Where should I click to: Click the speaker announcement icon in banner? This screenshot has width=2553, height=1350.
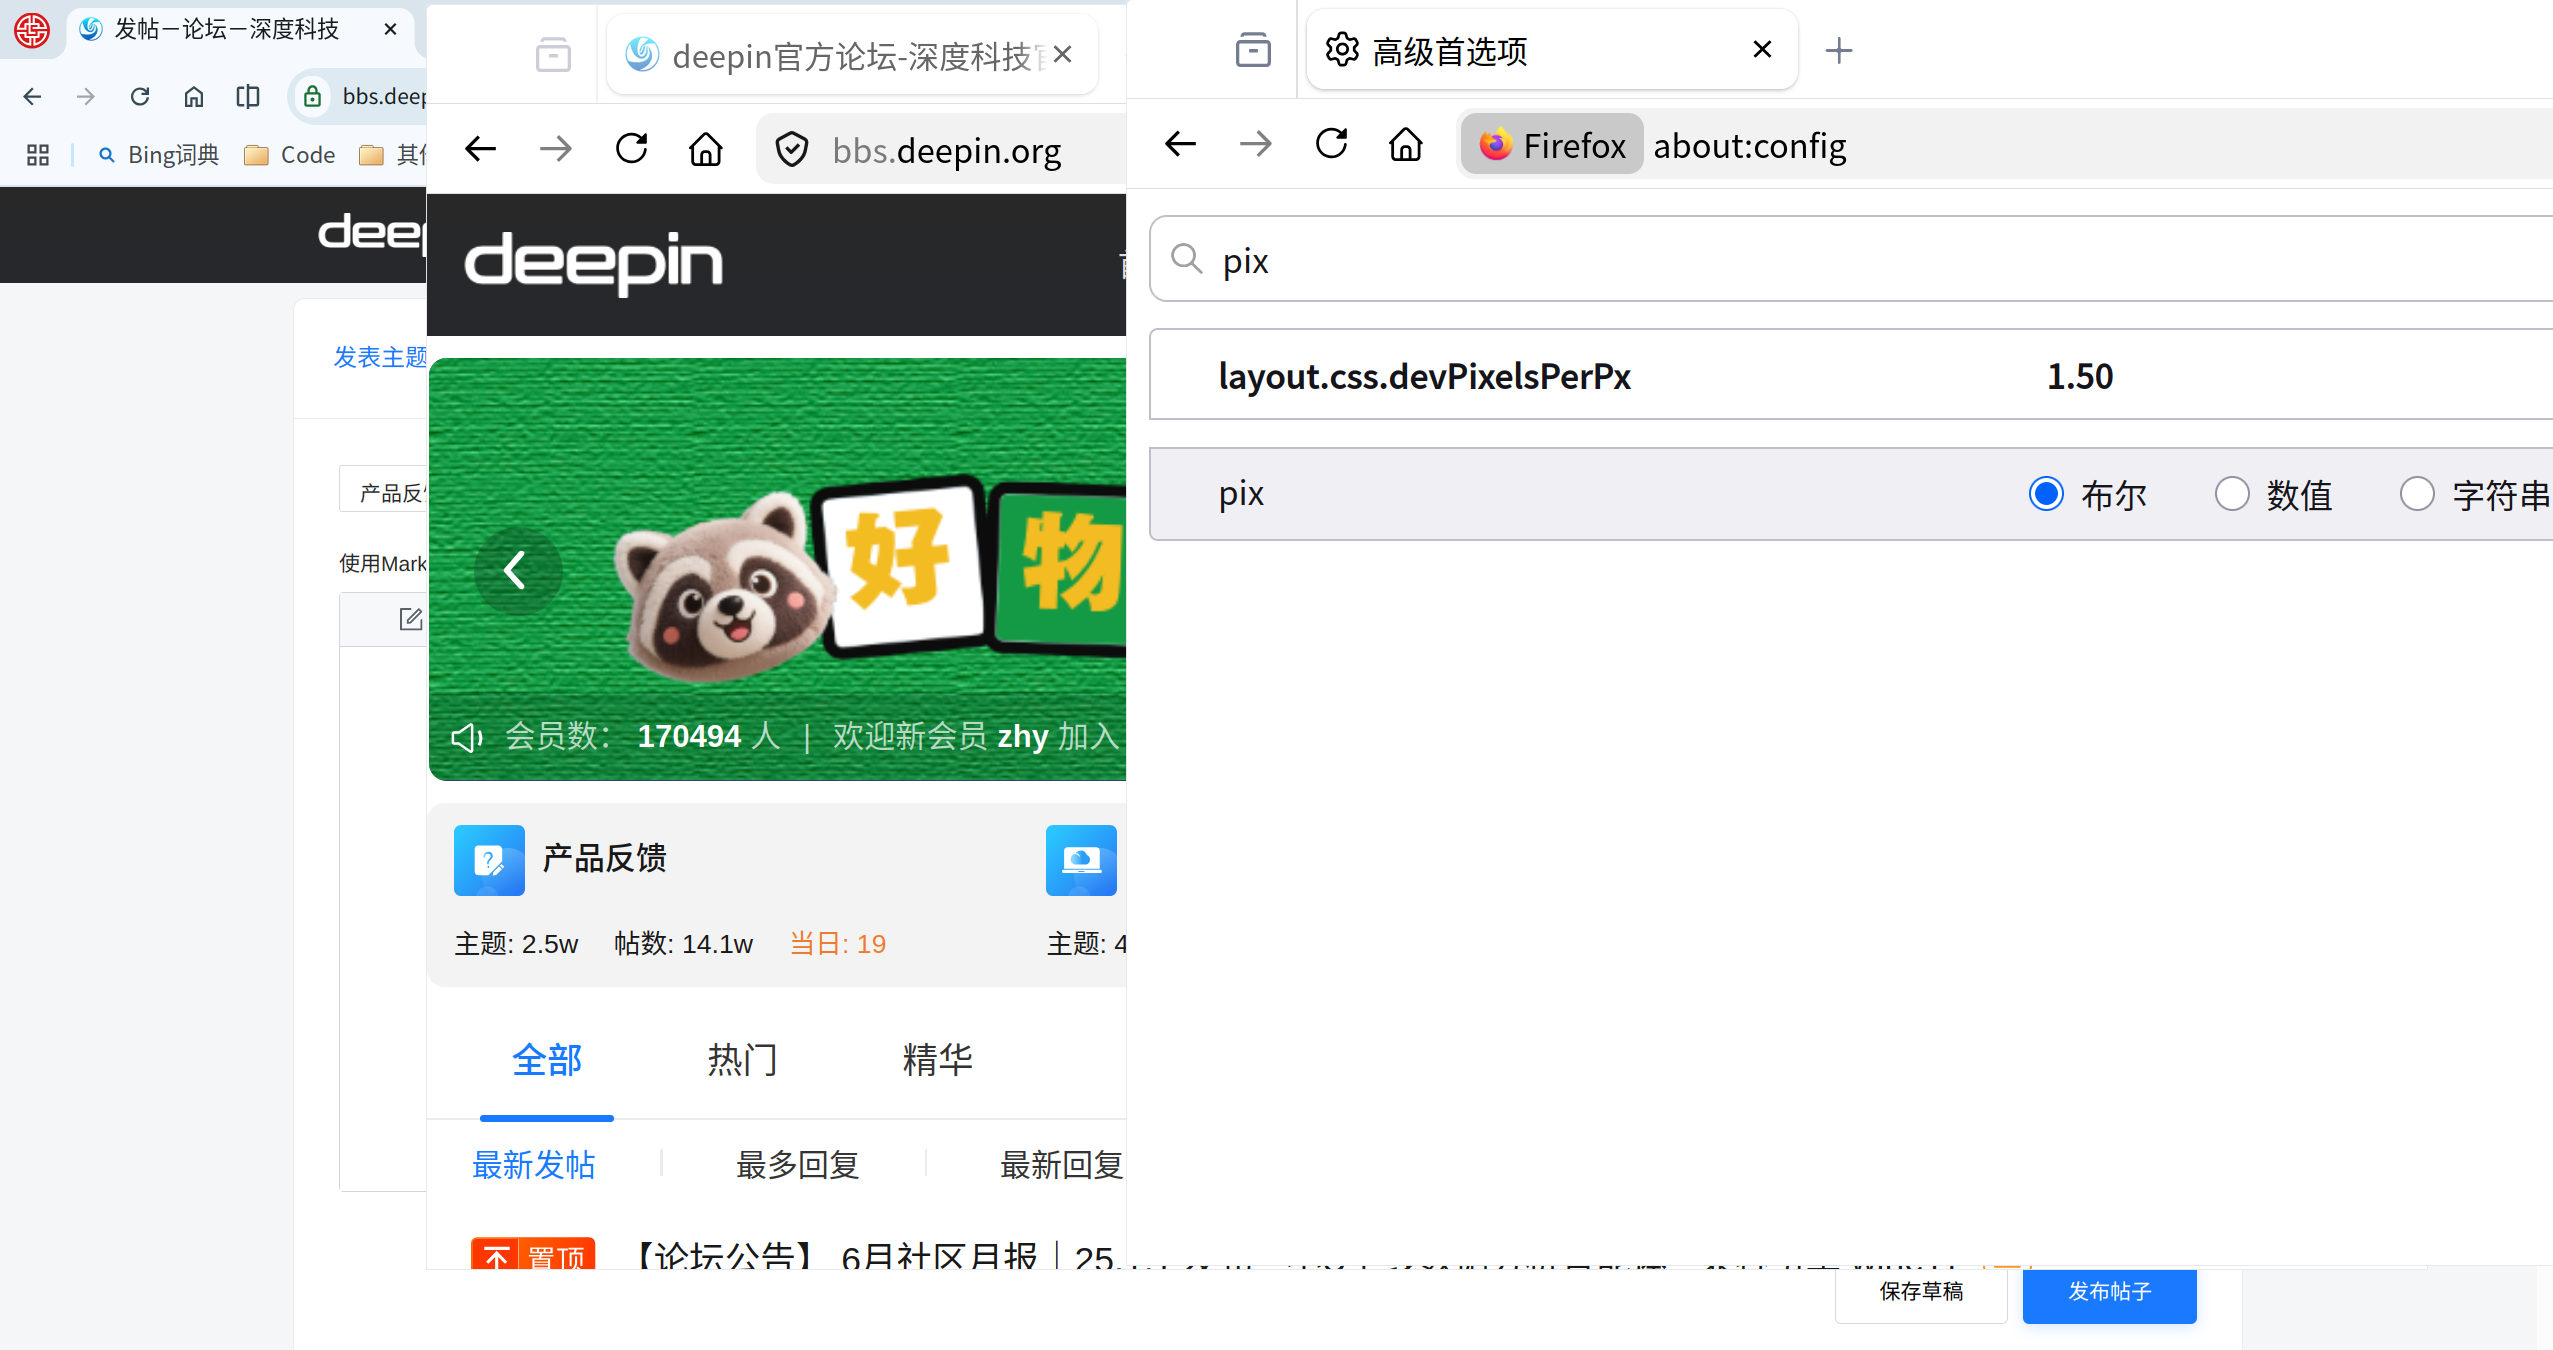pyautogui.click(x=467, y=737)
